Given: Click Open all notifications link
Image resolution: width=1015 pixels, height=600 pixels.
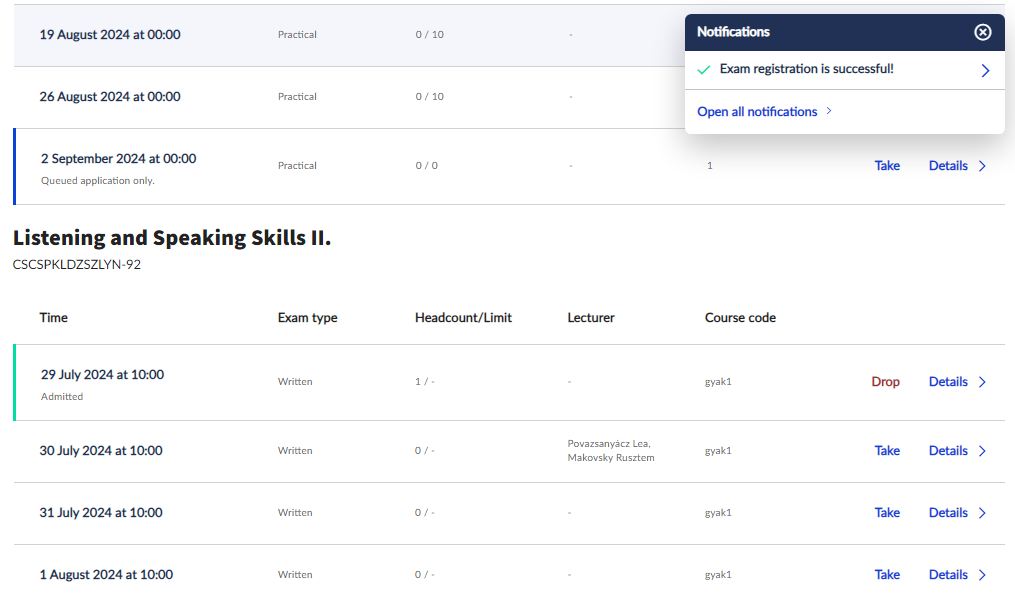Looking at the screenshot, I should click(x=757, y=112).
